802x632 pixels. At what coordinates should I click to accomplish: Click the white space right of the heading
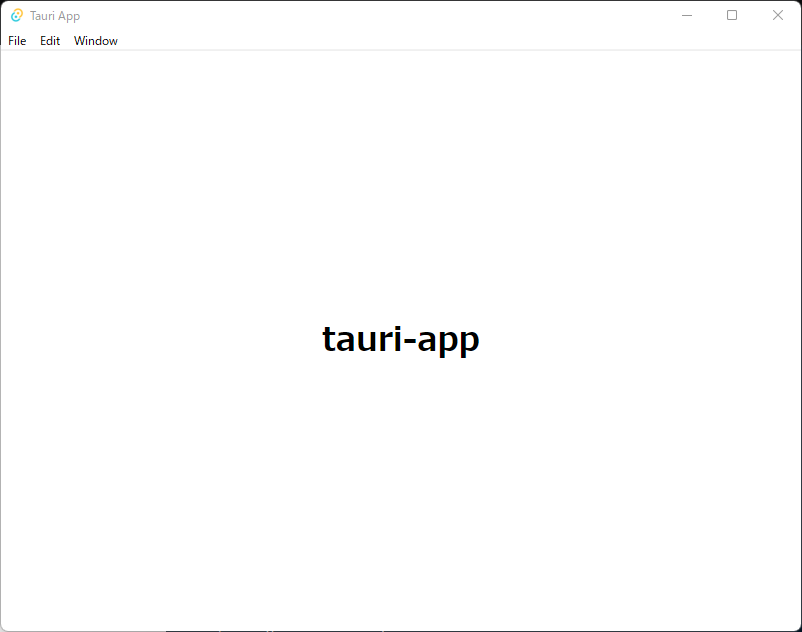click(x=640, y=340)
